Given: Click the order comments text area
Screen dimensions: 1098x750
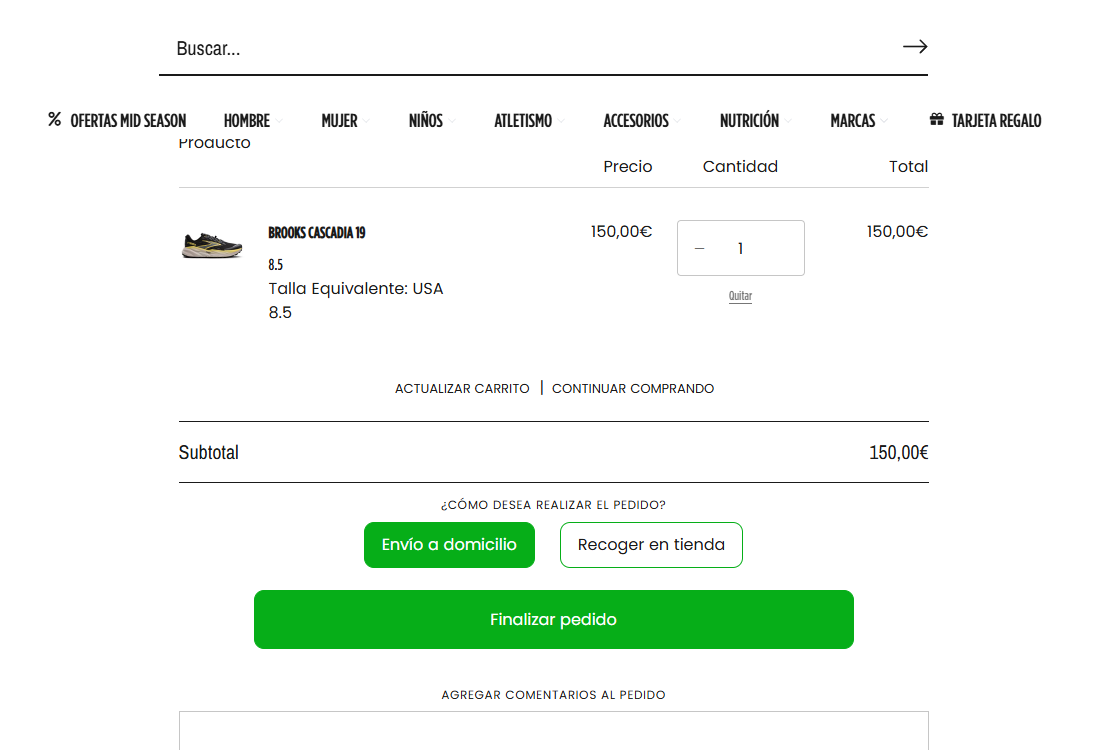Looking at the screenshot, I should pos(553,730).
